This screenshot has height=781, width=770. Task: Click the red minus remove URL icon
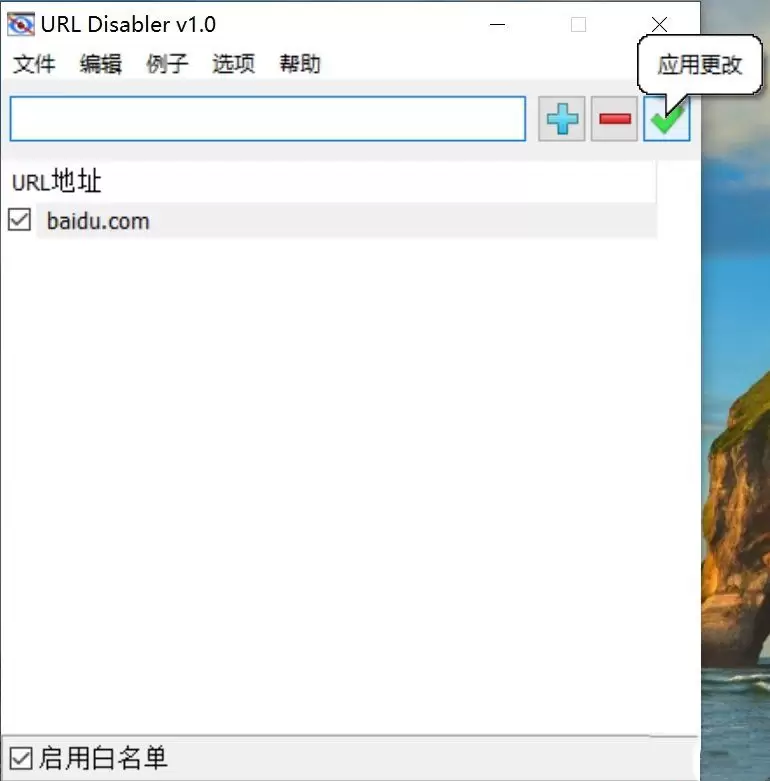point(615,119)
